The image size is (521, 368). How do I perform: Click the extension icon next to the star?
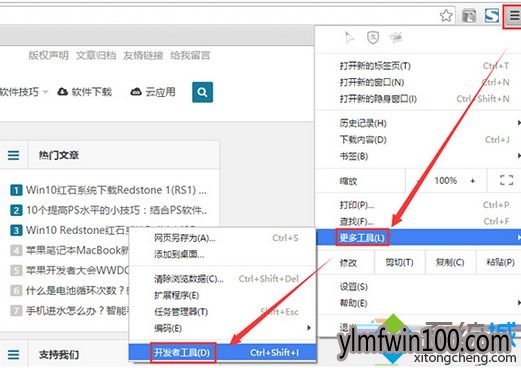point(469,15)
